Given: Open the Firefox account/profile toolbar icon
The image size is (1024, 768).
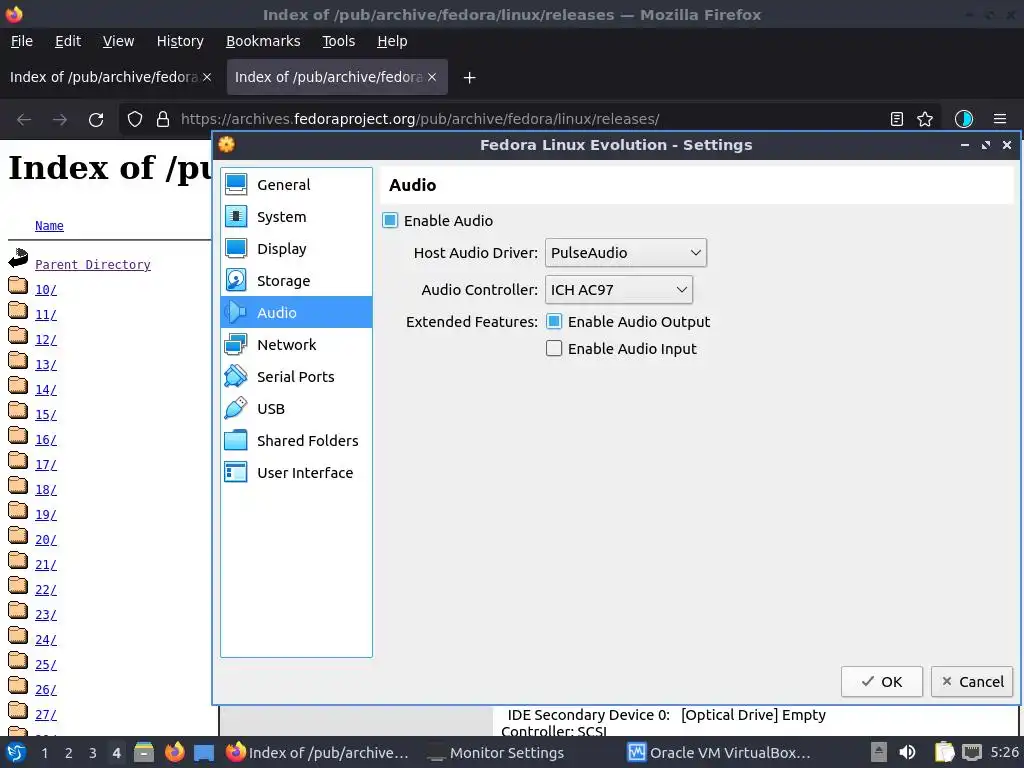Looking at the screenshot, I should point(963,119).
